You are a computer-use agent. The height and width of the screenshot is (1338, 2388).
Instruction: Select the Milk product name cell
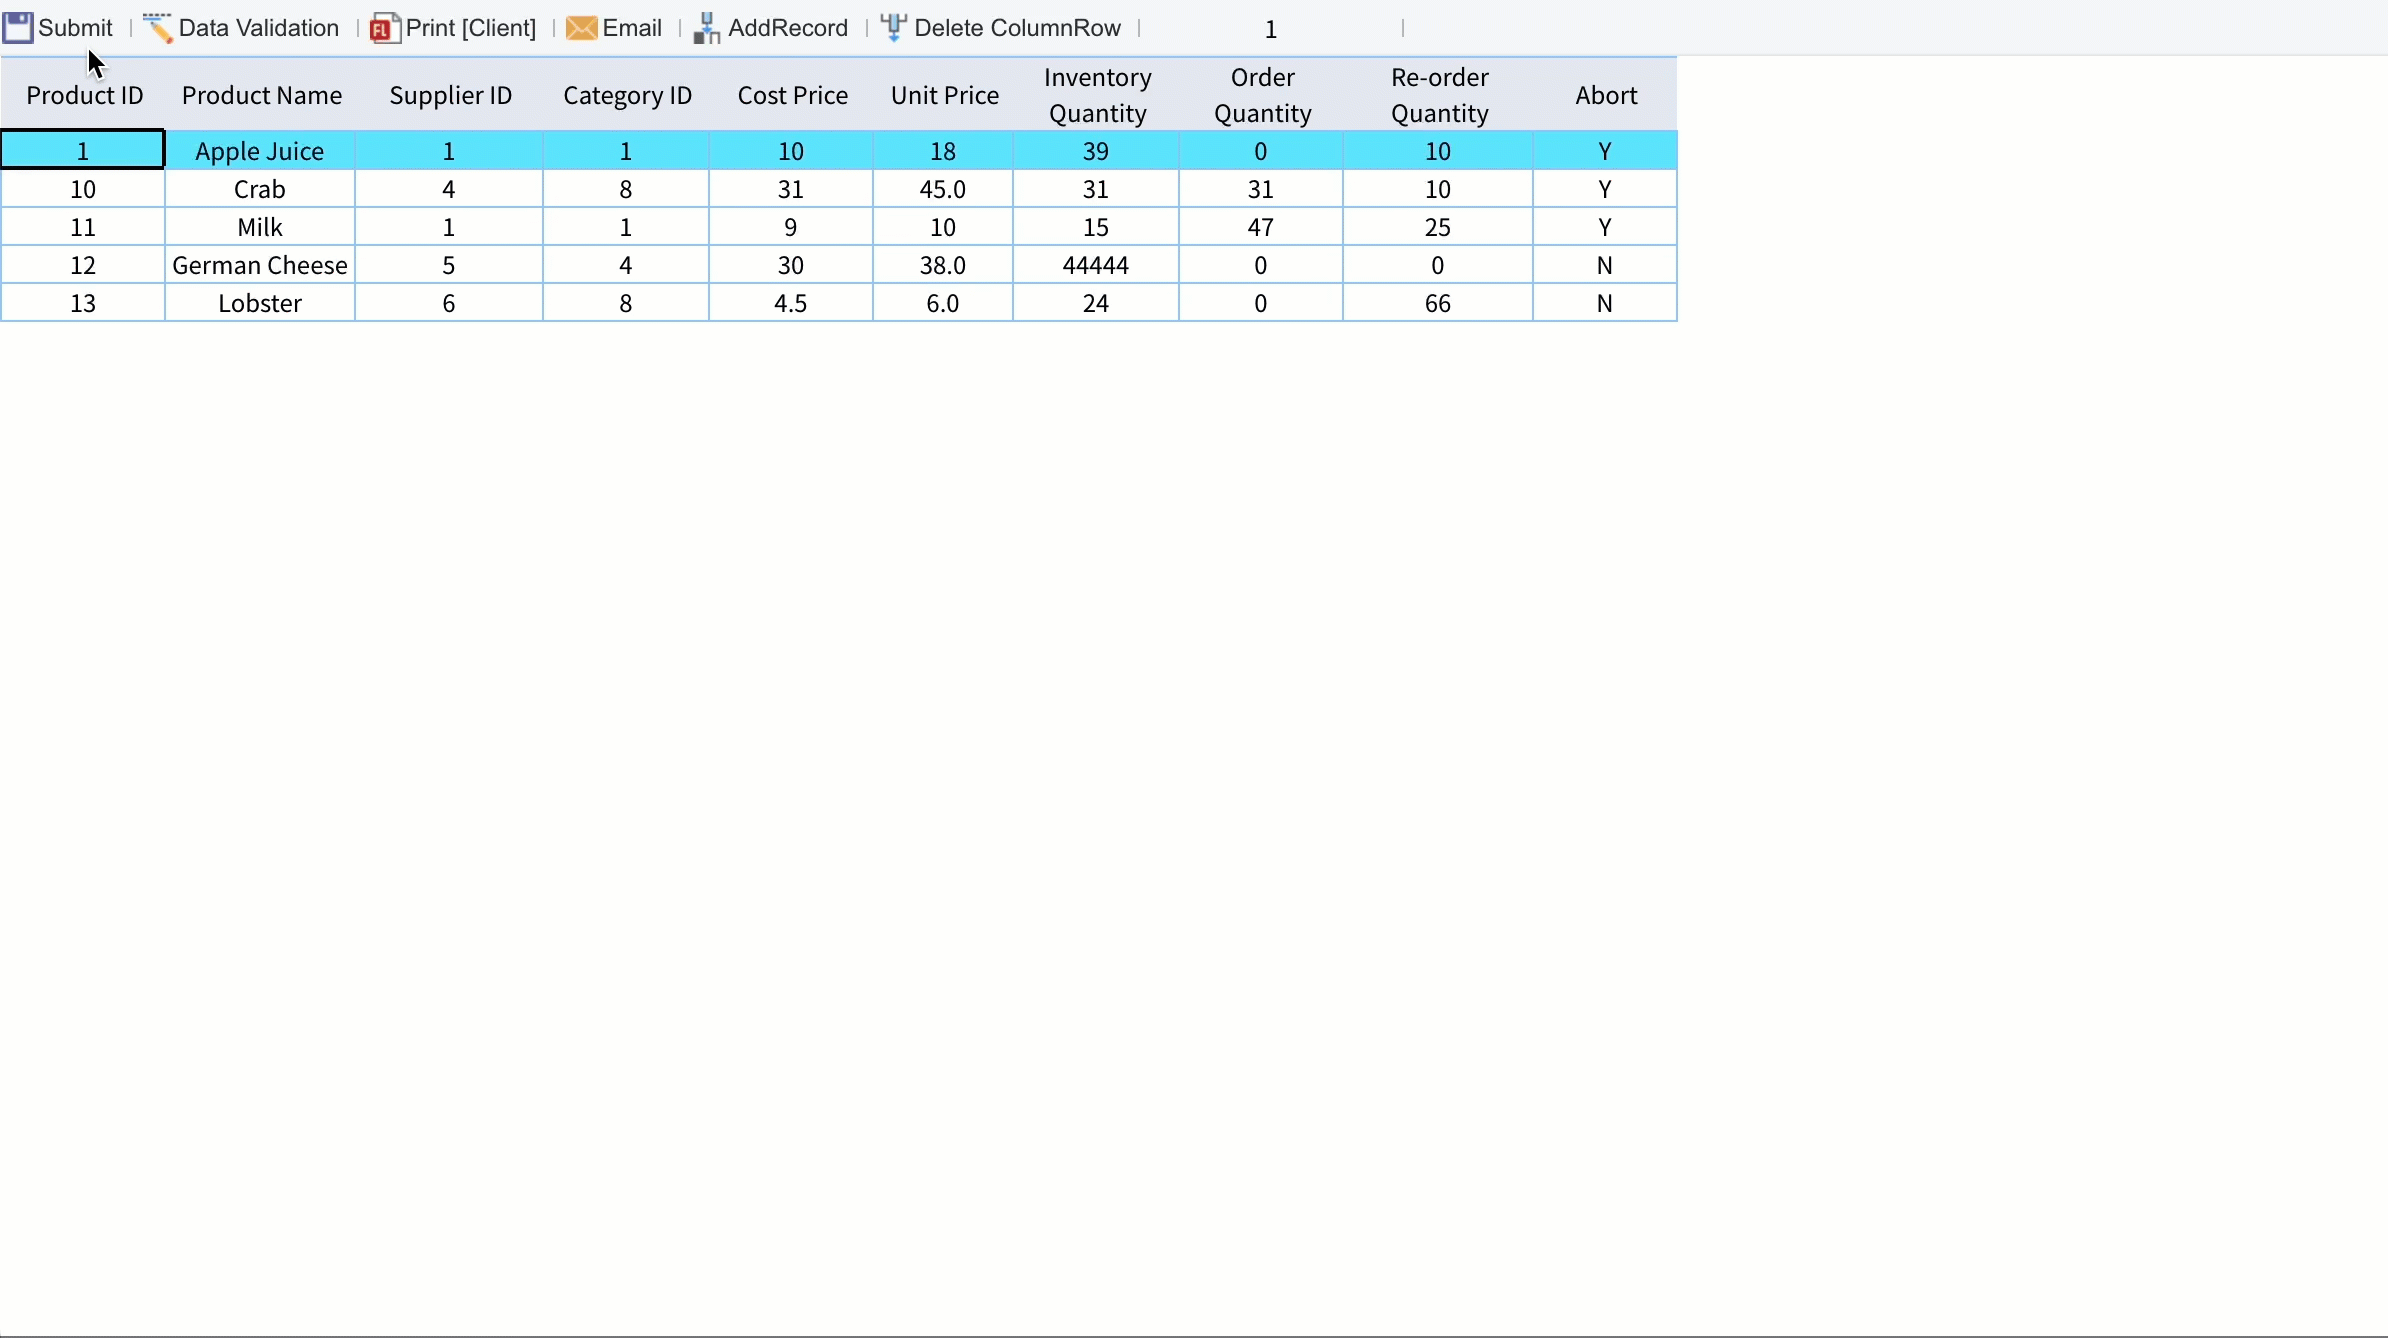pos(260,227)
